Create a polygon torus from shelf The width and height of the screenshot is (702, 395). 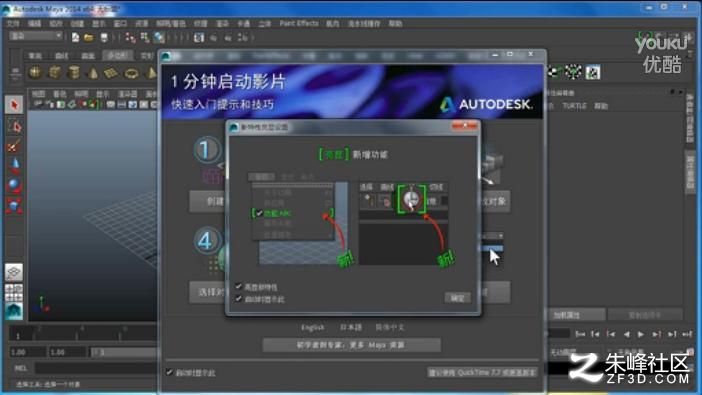point(132,73)
